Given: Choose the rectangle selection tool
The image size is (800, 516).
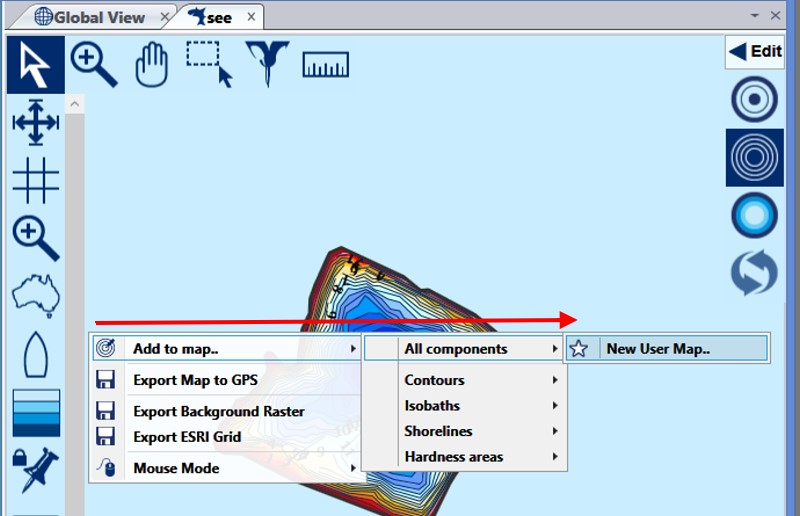Looking at the screenshot, I should (210, 65).
